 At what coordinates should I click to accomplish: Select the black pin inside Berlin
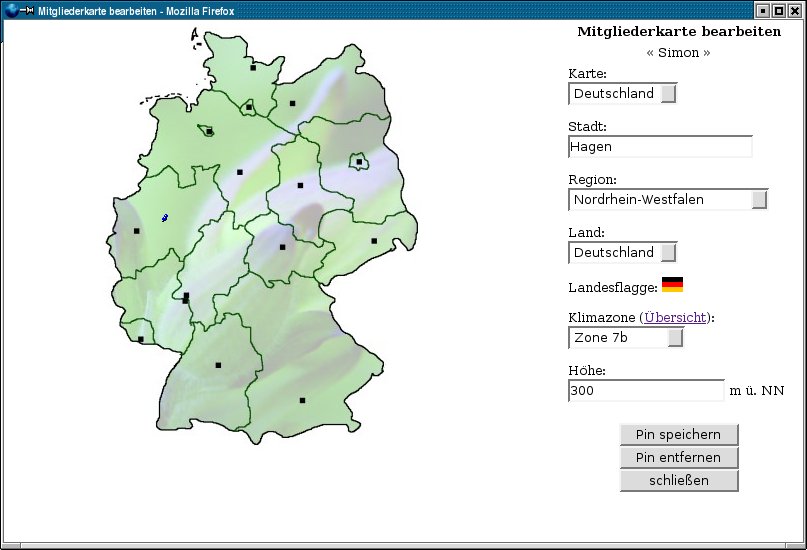click(359, 161)
